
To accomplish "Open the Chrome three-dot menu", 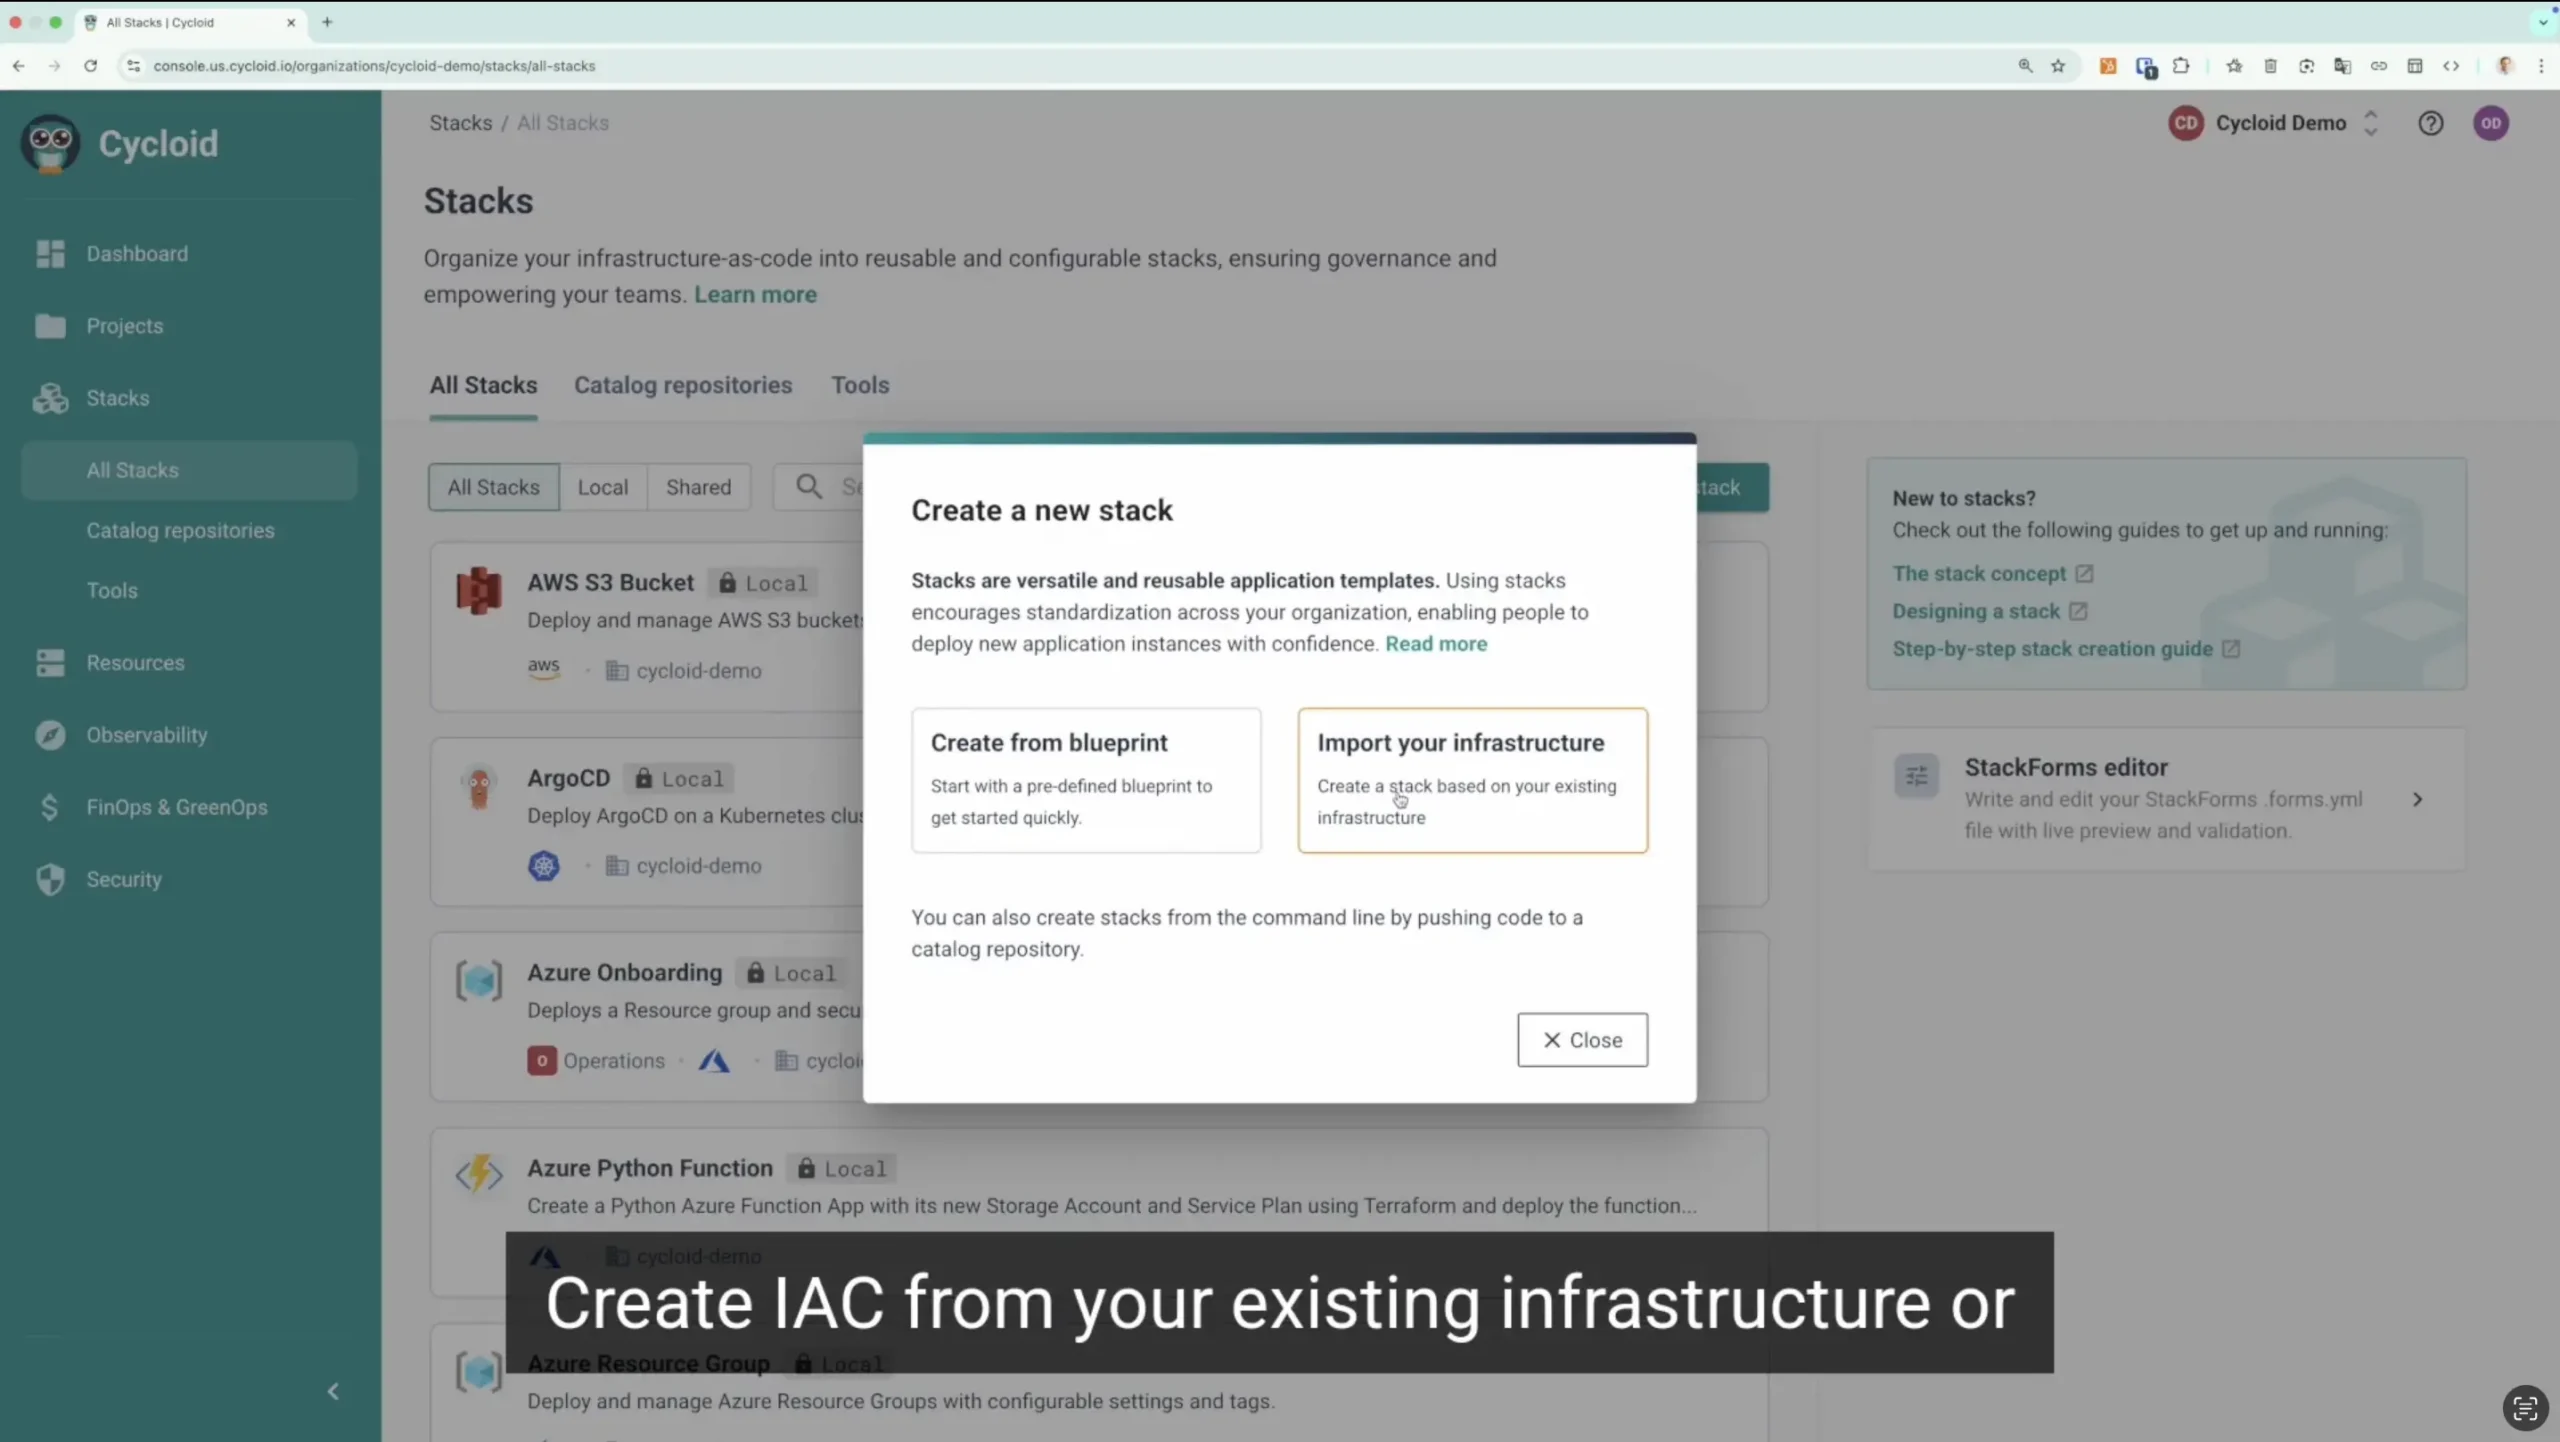I will pyautogui.click(x=2541, y=66).
